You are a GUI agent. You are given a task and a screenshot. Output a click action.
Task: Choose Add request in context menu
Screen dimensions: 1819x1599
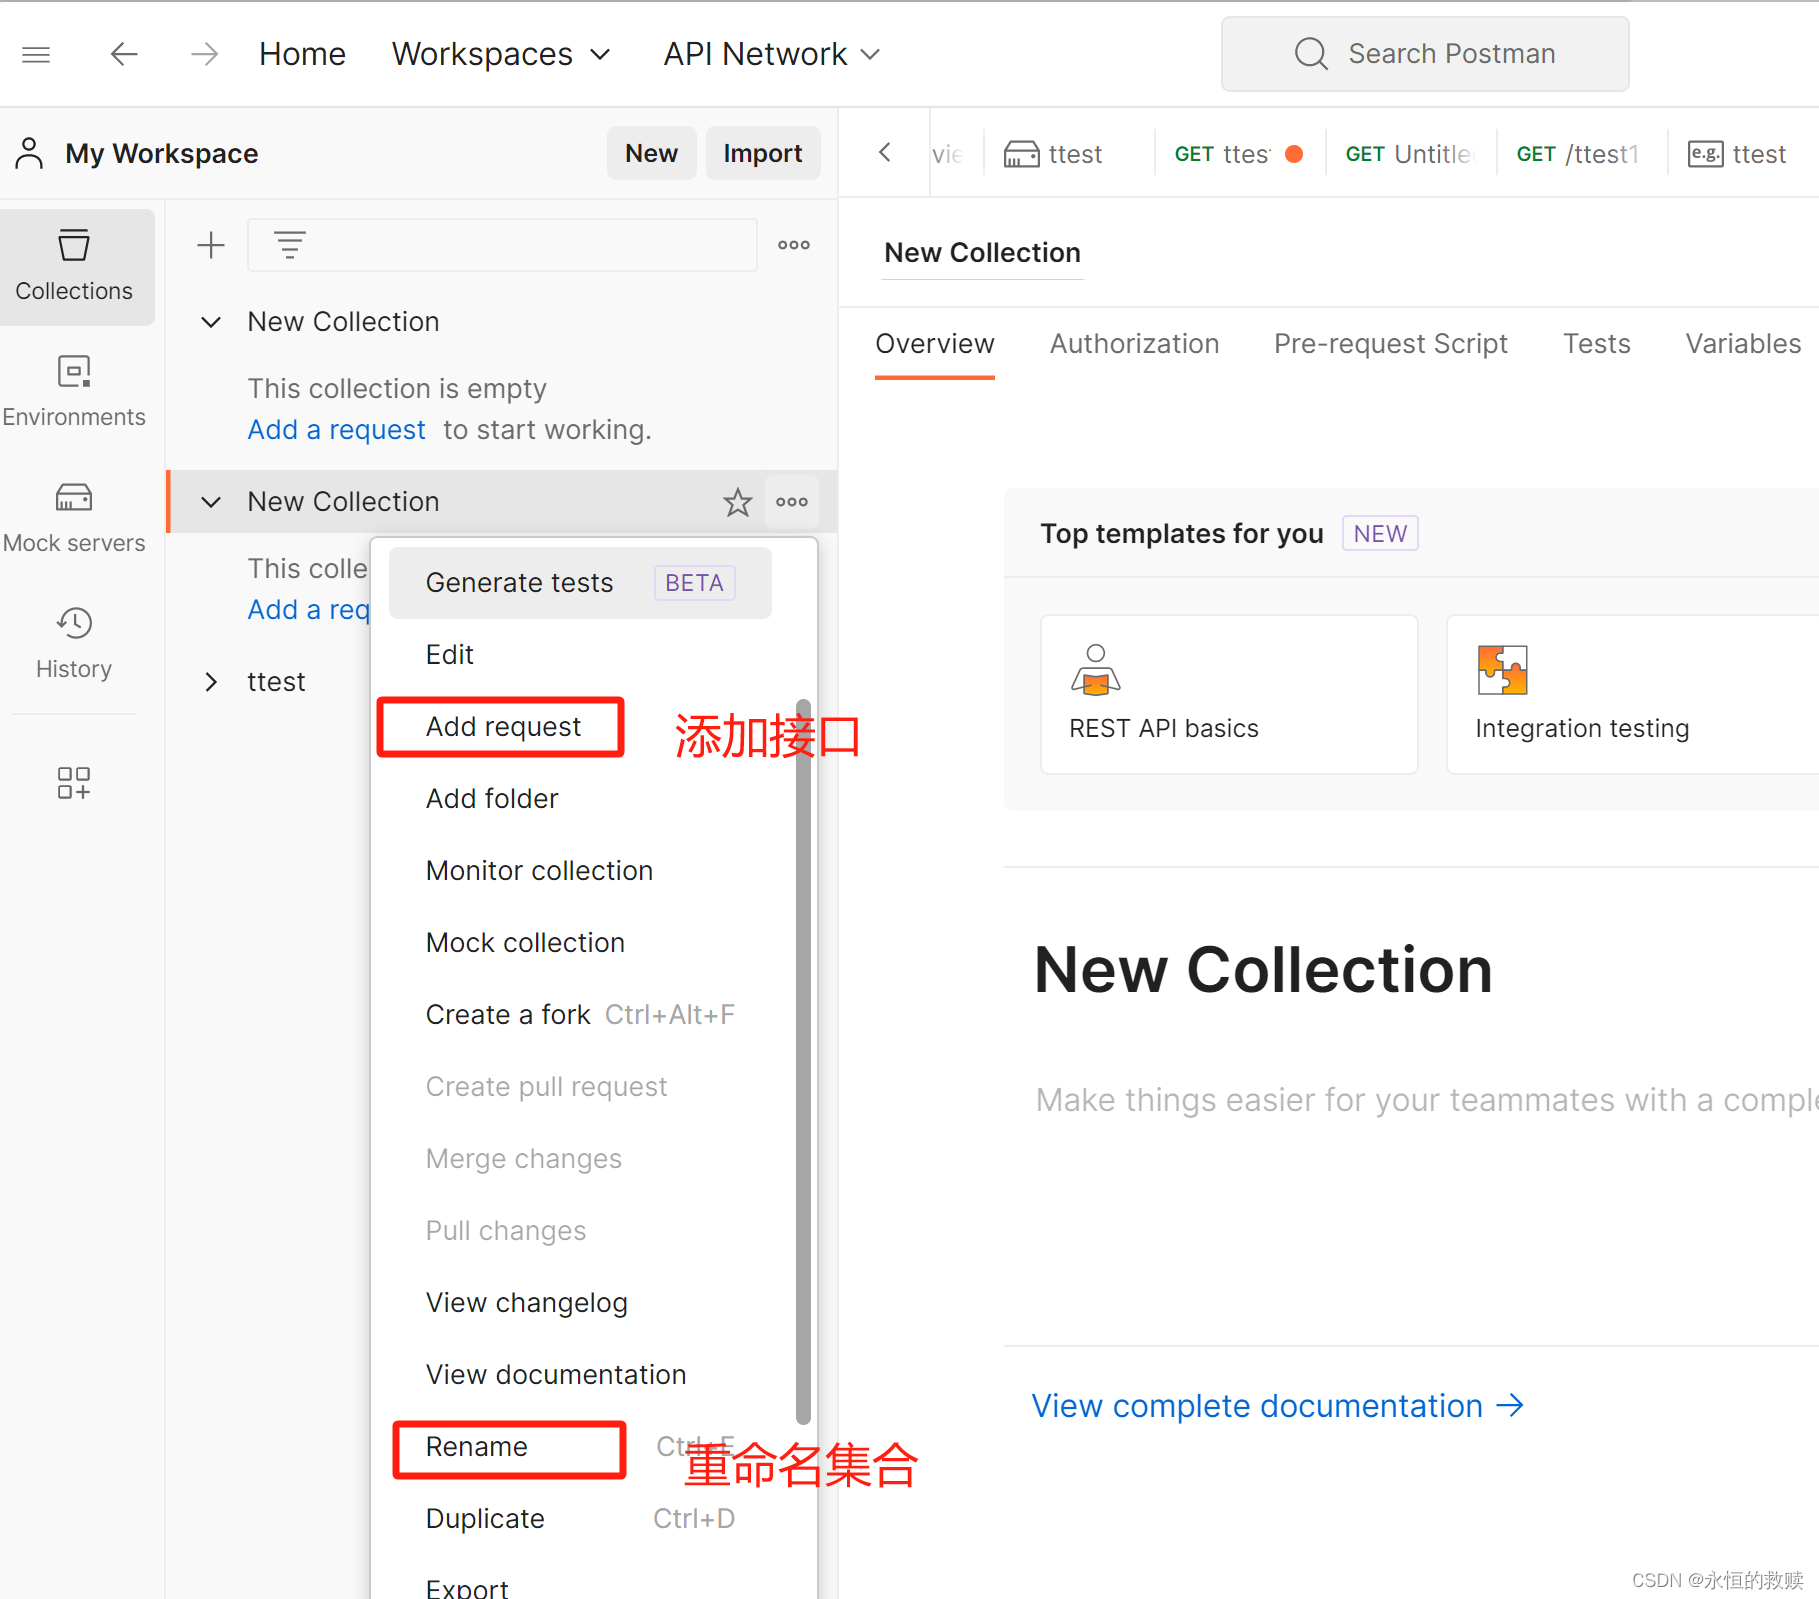[x=502, y=727]
